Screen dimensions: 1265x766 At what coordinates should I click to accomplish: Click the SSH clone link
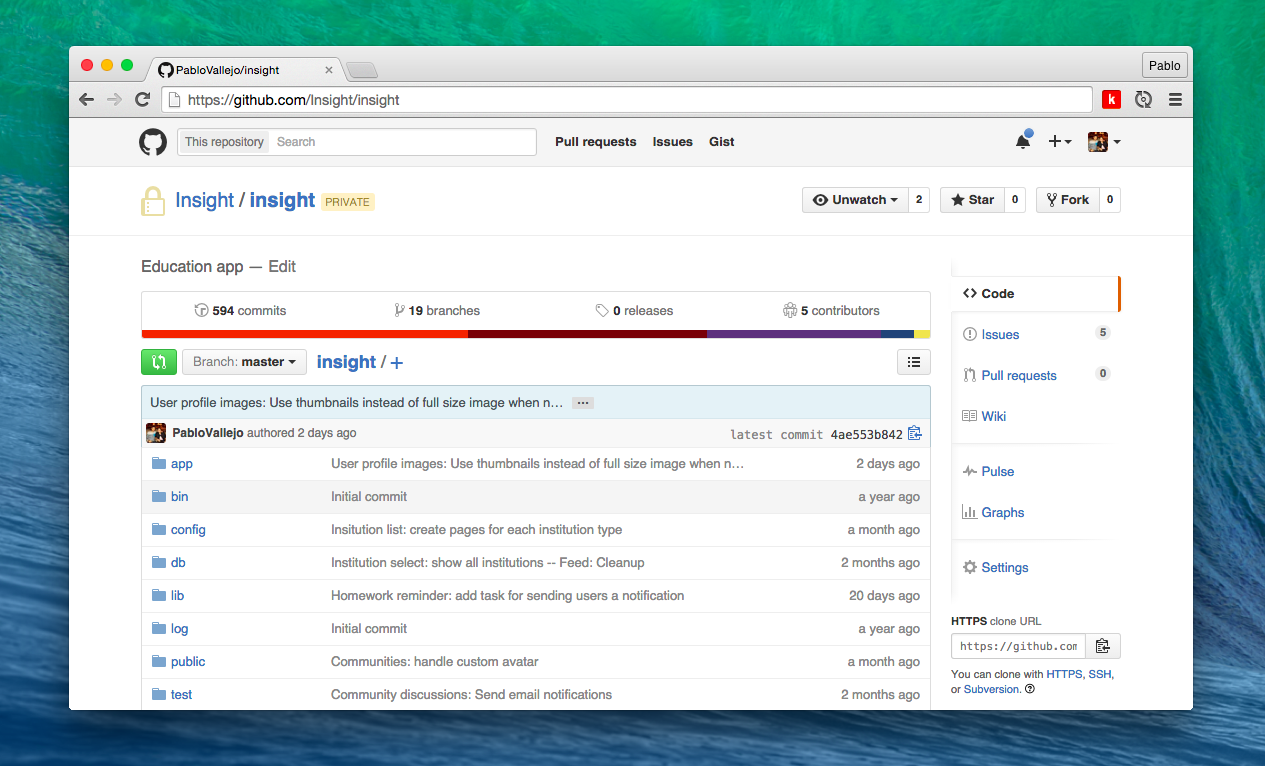(1099, 674)
